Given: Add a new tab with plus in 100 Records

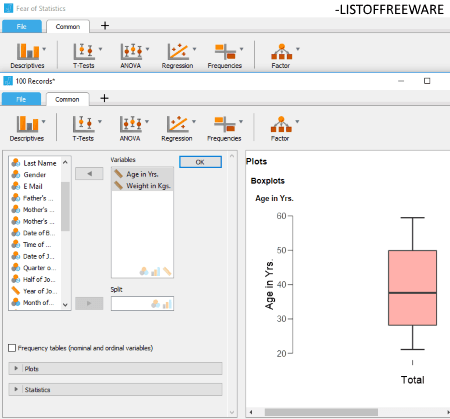Looking at the screenshot, I should pyautogui.click(x=104, y=98).
